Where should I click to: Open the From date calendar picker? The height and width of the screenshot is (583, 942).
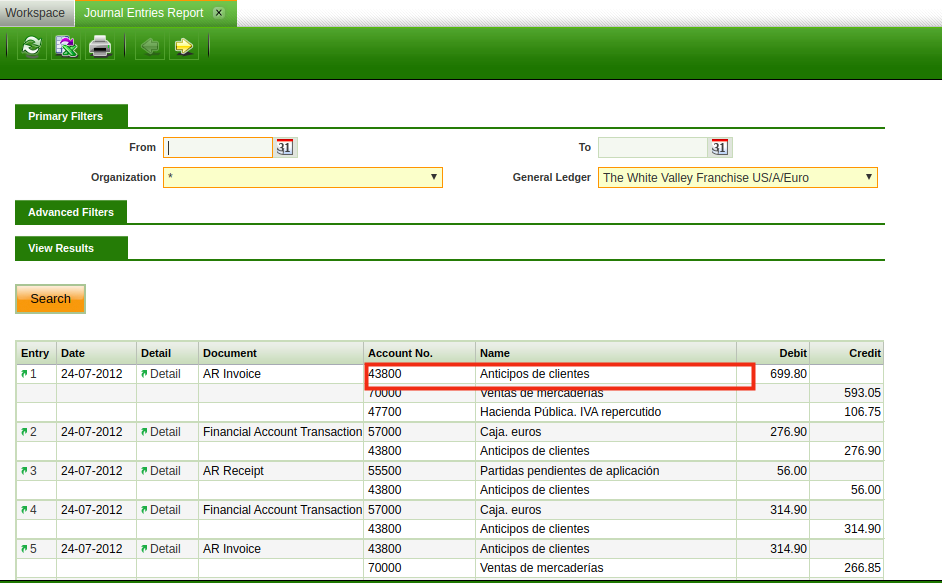tap(285, 148)
